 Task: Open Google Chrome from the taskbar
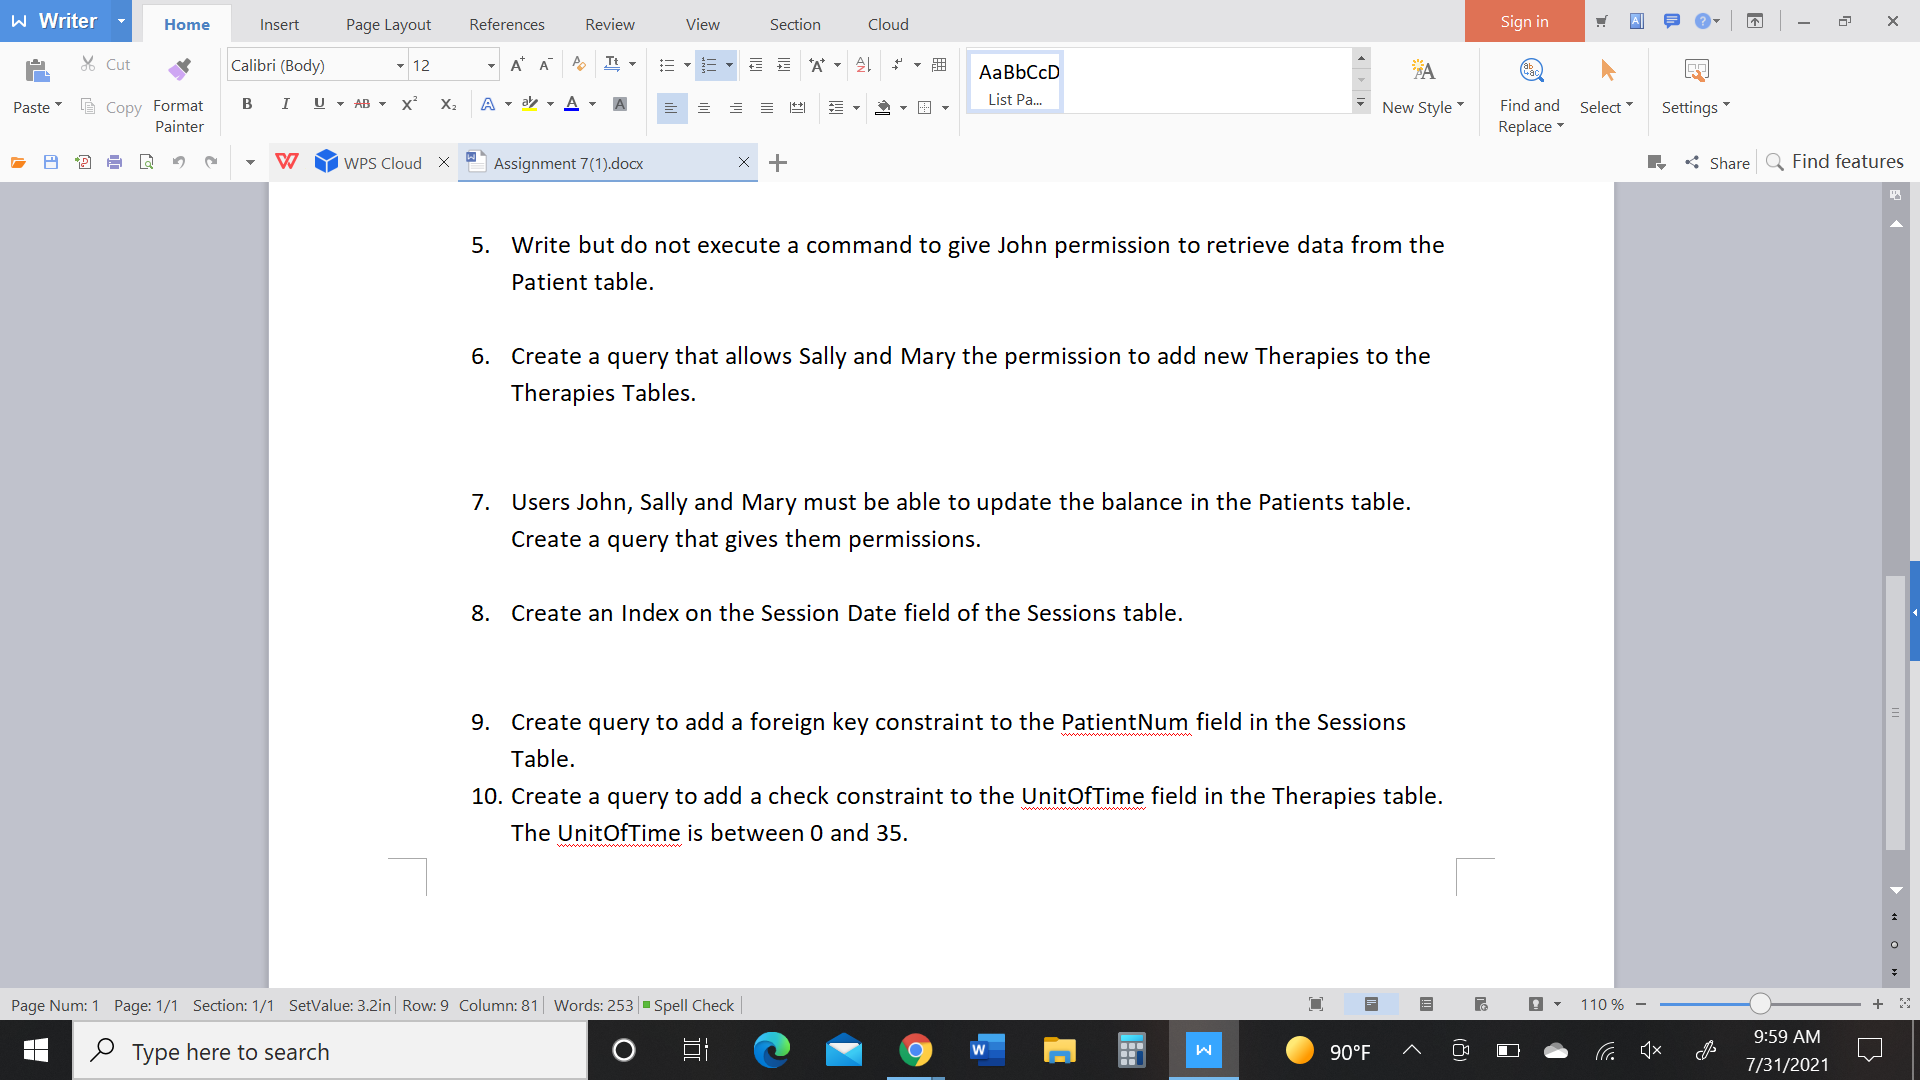click(x=915, y=1050)
